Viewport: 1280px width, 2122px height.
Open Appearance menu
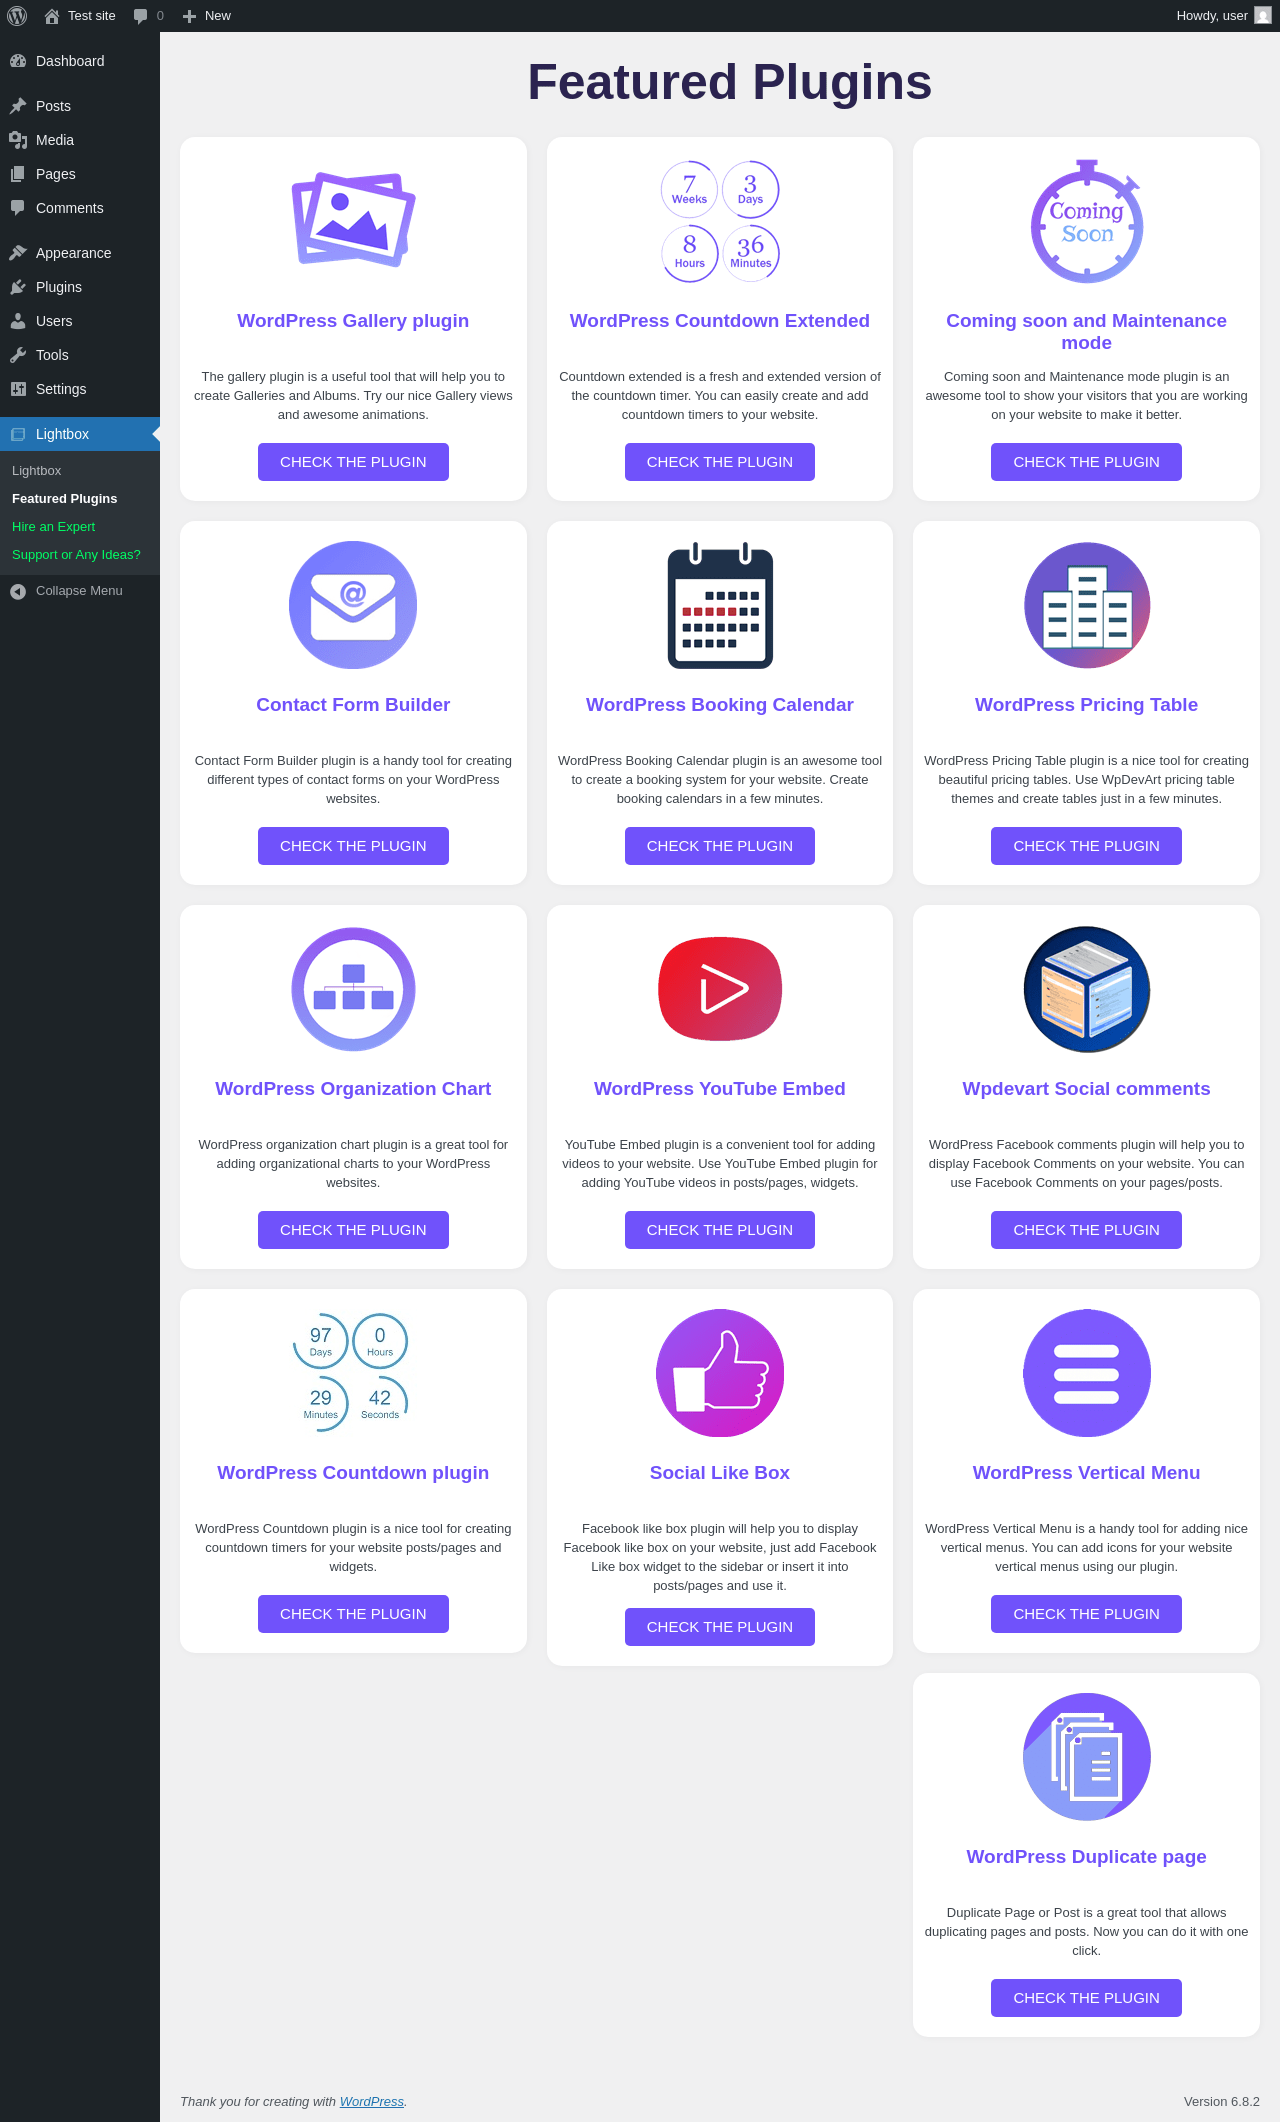(x=80, y=253)
